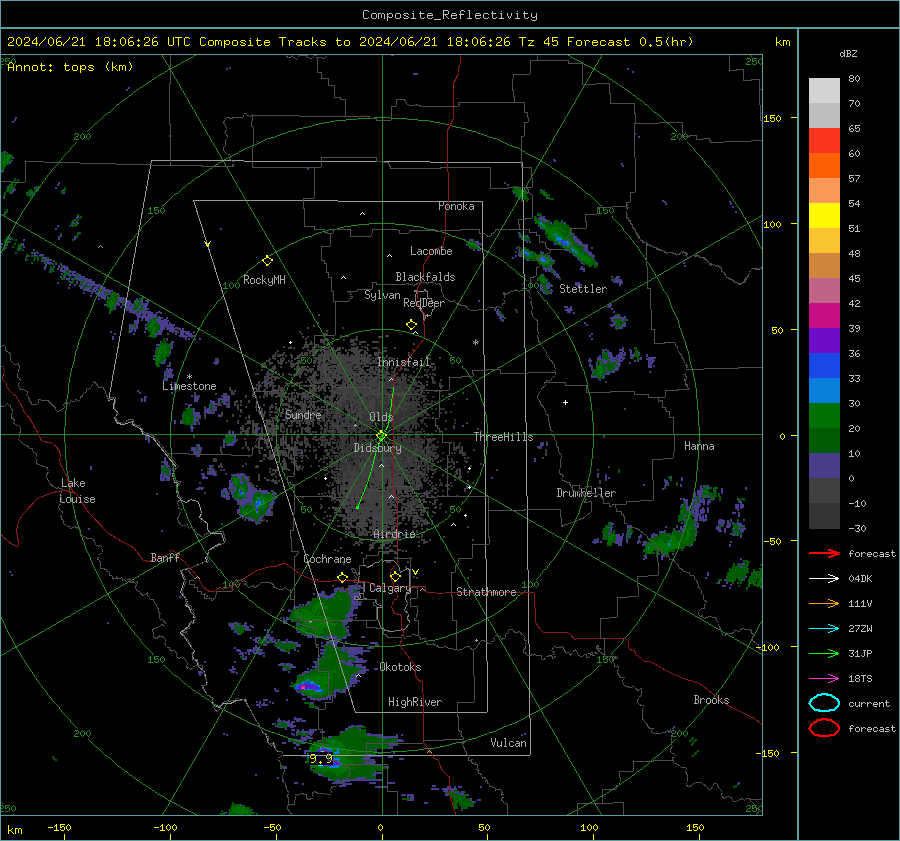Select the 'Blackfalds' label on map
The height and width of the screenshot is (841, 900).
(x=425, y=277)
